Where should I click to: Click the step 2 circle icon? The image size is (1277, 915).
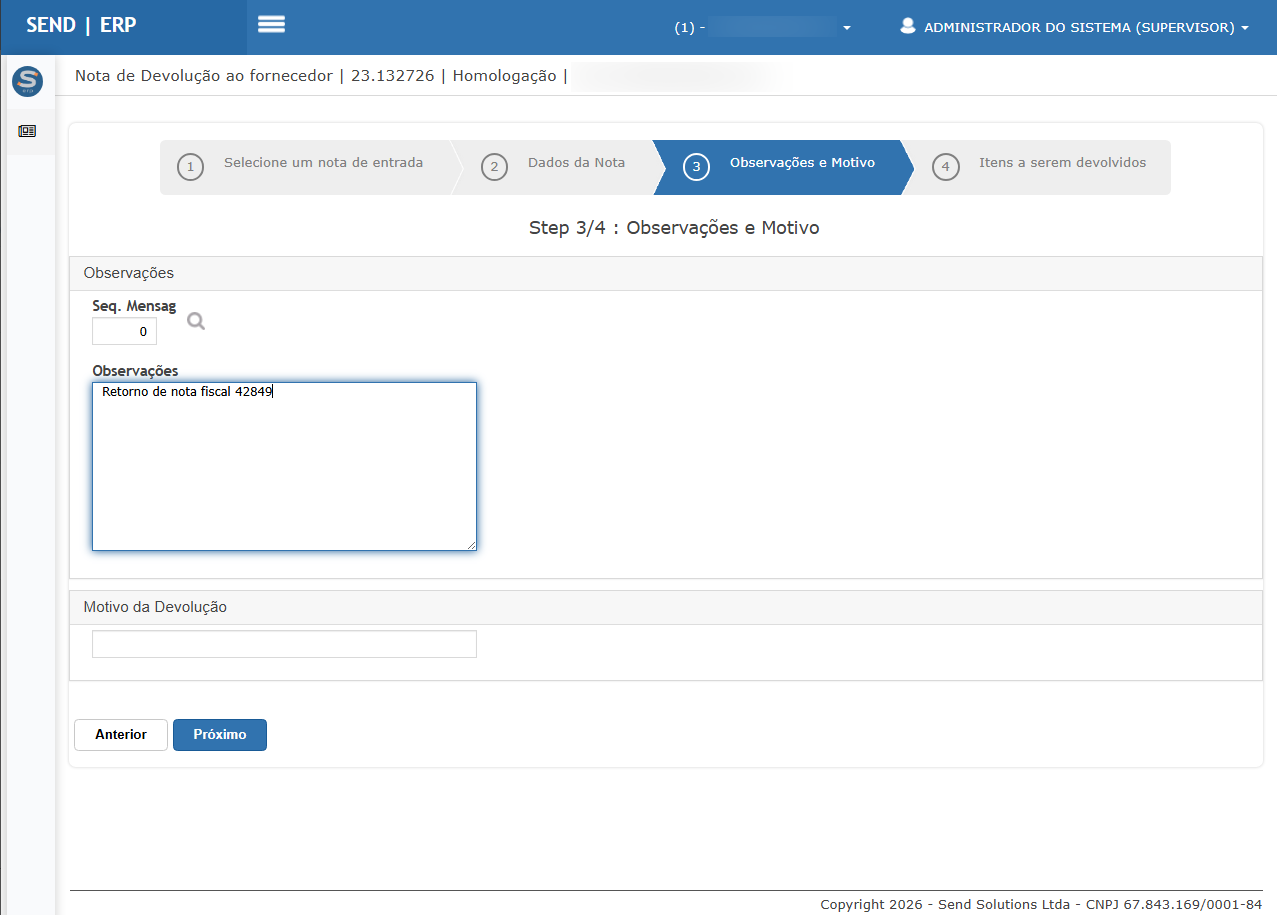[494, 167]
